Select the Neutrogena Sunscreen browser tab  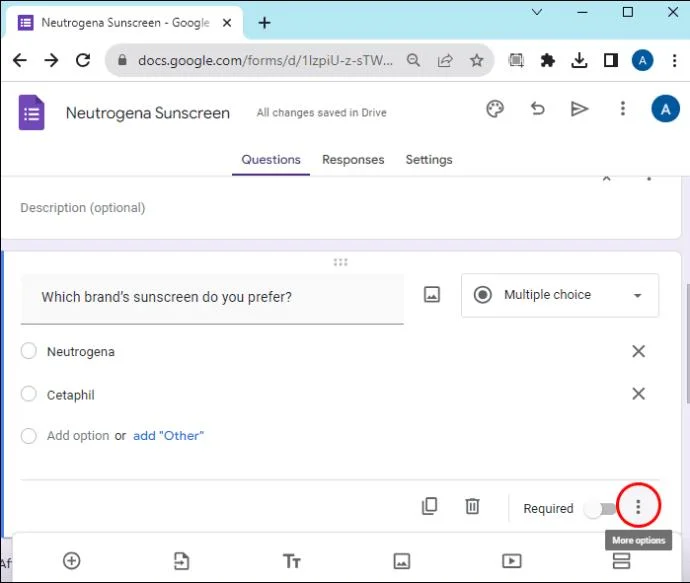(125, 22)
